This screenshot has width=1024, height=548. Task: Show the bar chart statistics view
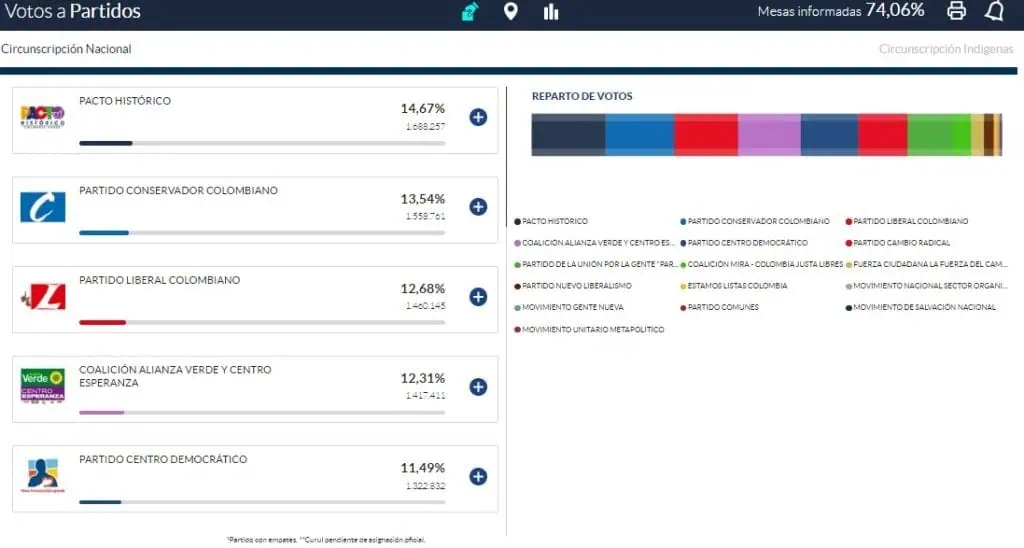pyautogui.click(x=551, y=11)
